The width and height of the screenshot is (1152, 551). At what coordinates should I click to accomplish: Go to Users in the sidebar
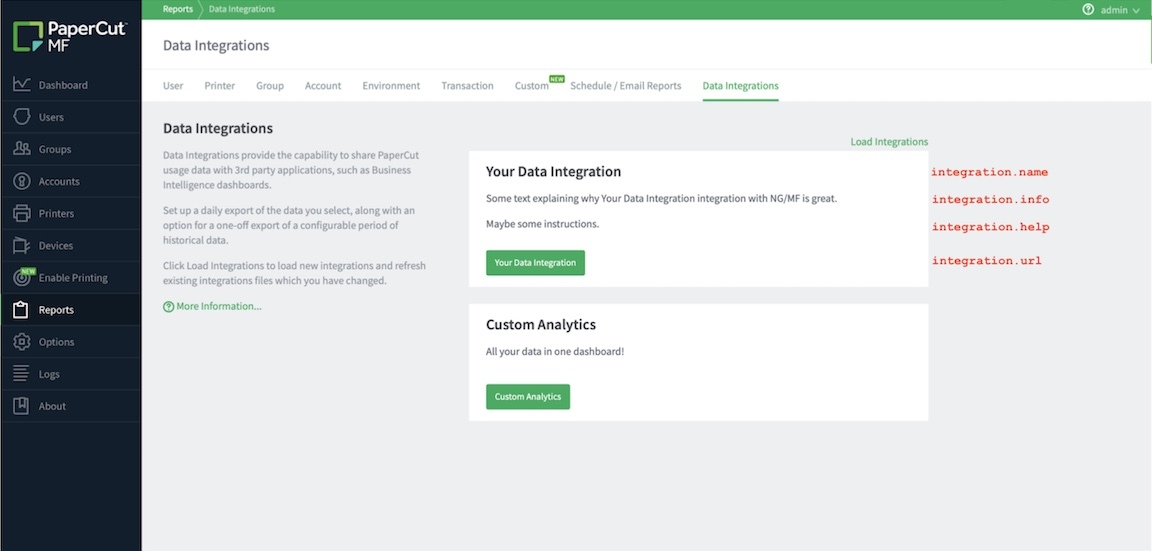pyautogui.click(x=71, y=117)
